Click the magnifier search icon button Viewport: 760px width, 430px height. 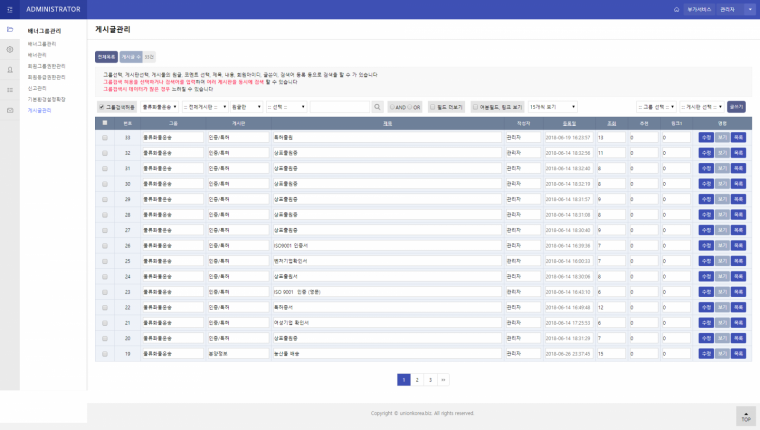click(x=377, y=106)
